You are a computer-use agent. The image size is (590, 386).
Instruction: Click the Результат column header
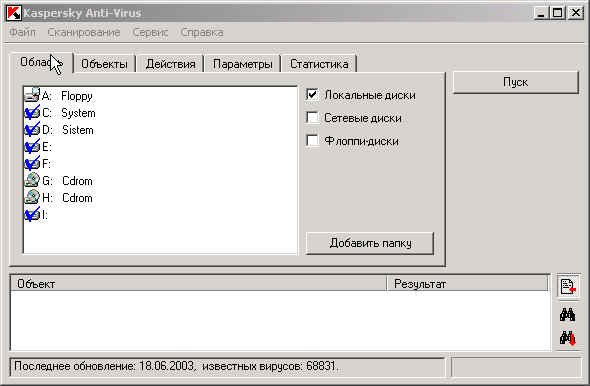point(467,284)
